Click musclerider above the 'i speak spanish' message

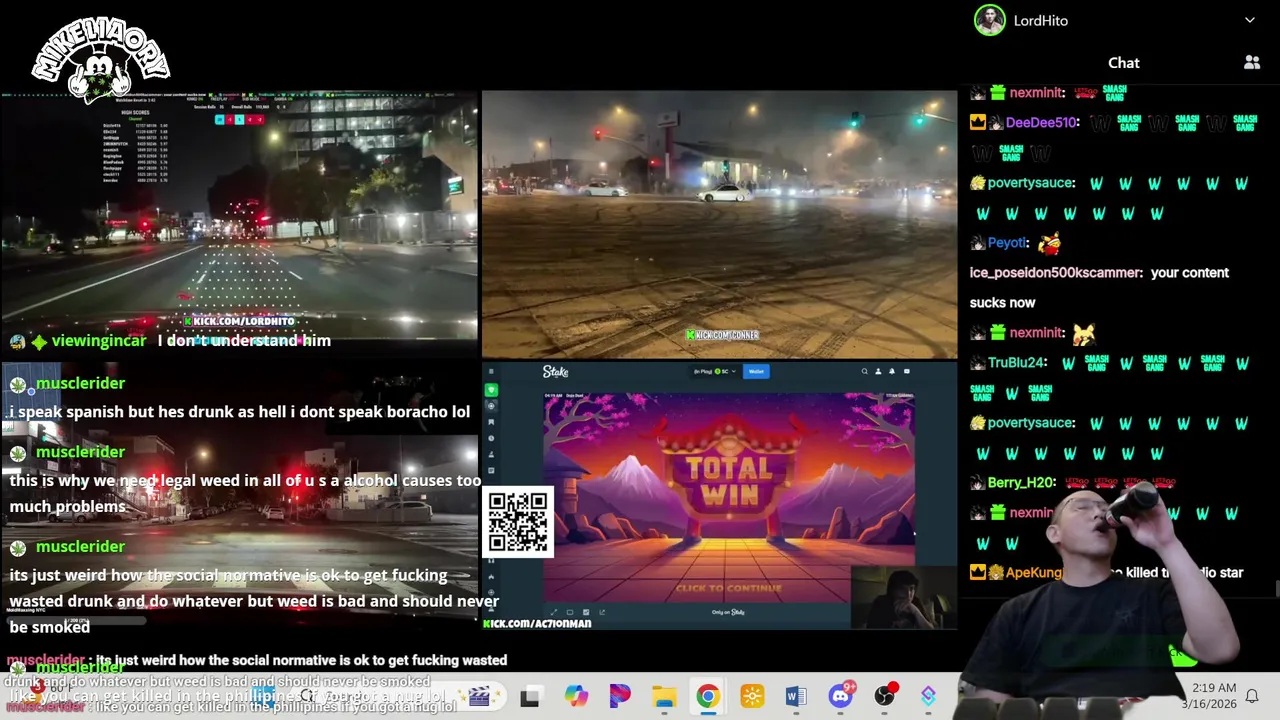tap(80, 383)
